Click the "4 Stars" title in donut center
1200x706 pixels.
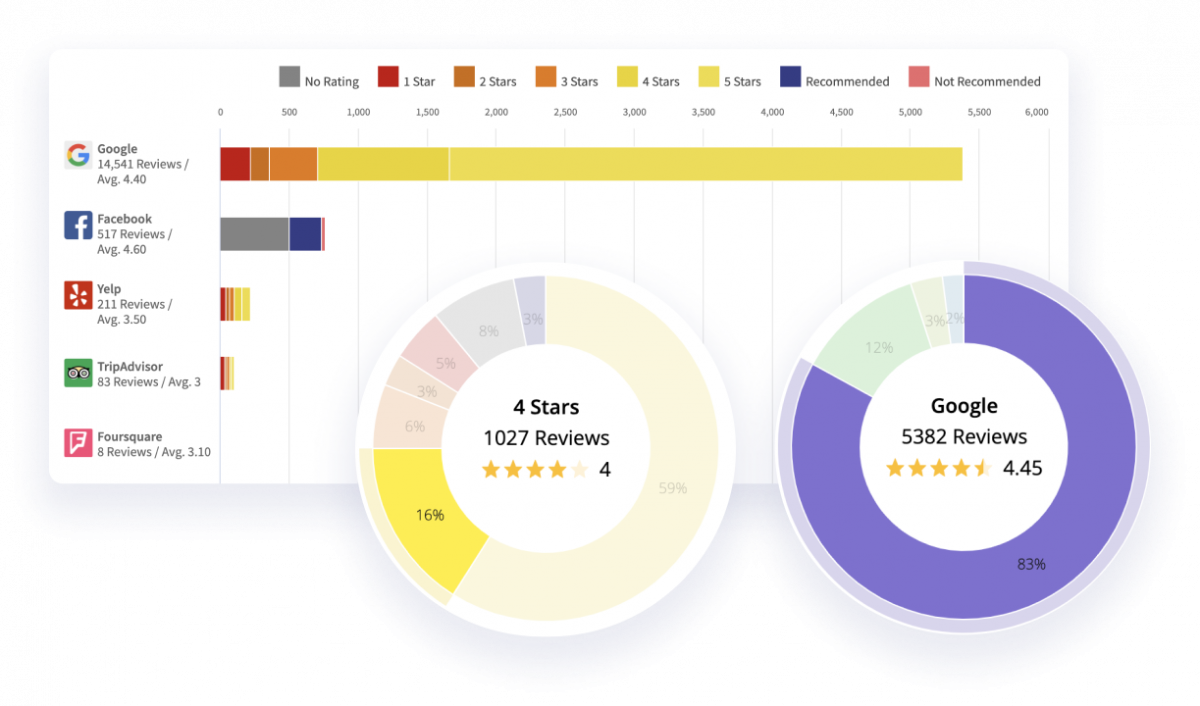pyautogui.click(x=546, y=407)
